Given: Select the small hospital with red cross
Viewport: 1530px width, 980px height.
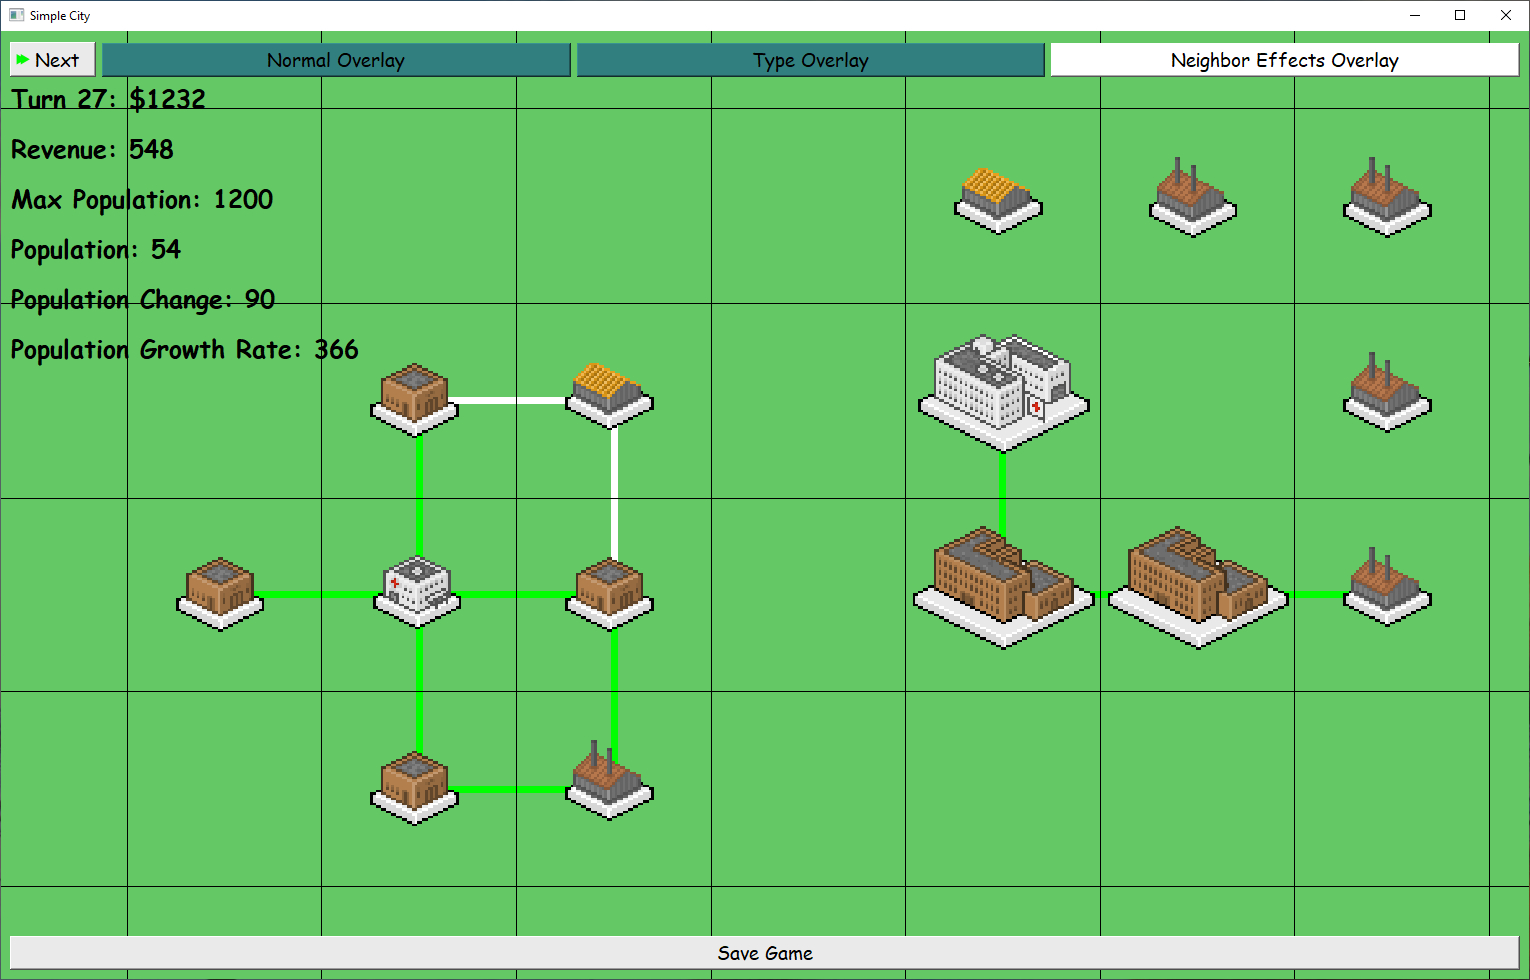Looking at the screenshot, I should click(x=418, y=590).
